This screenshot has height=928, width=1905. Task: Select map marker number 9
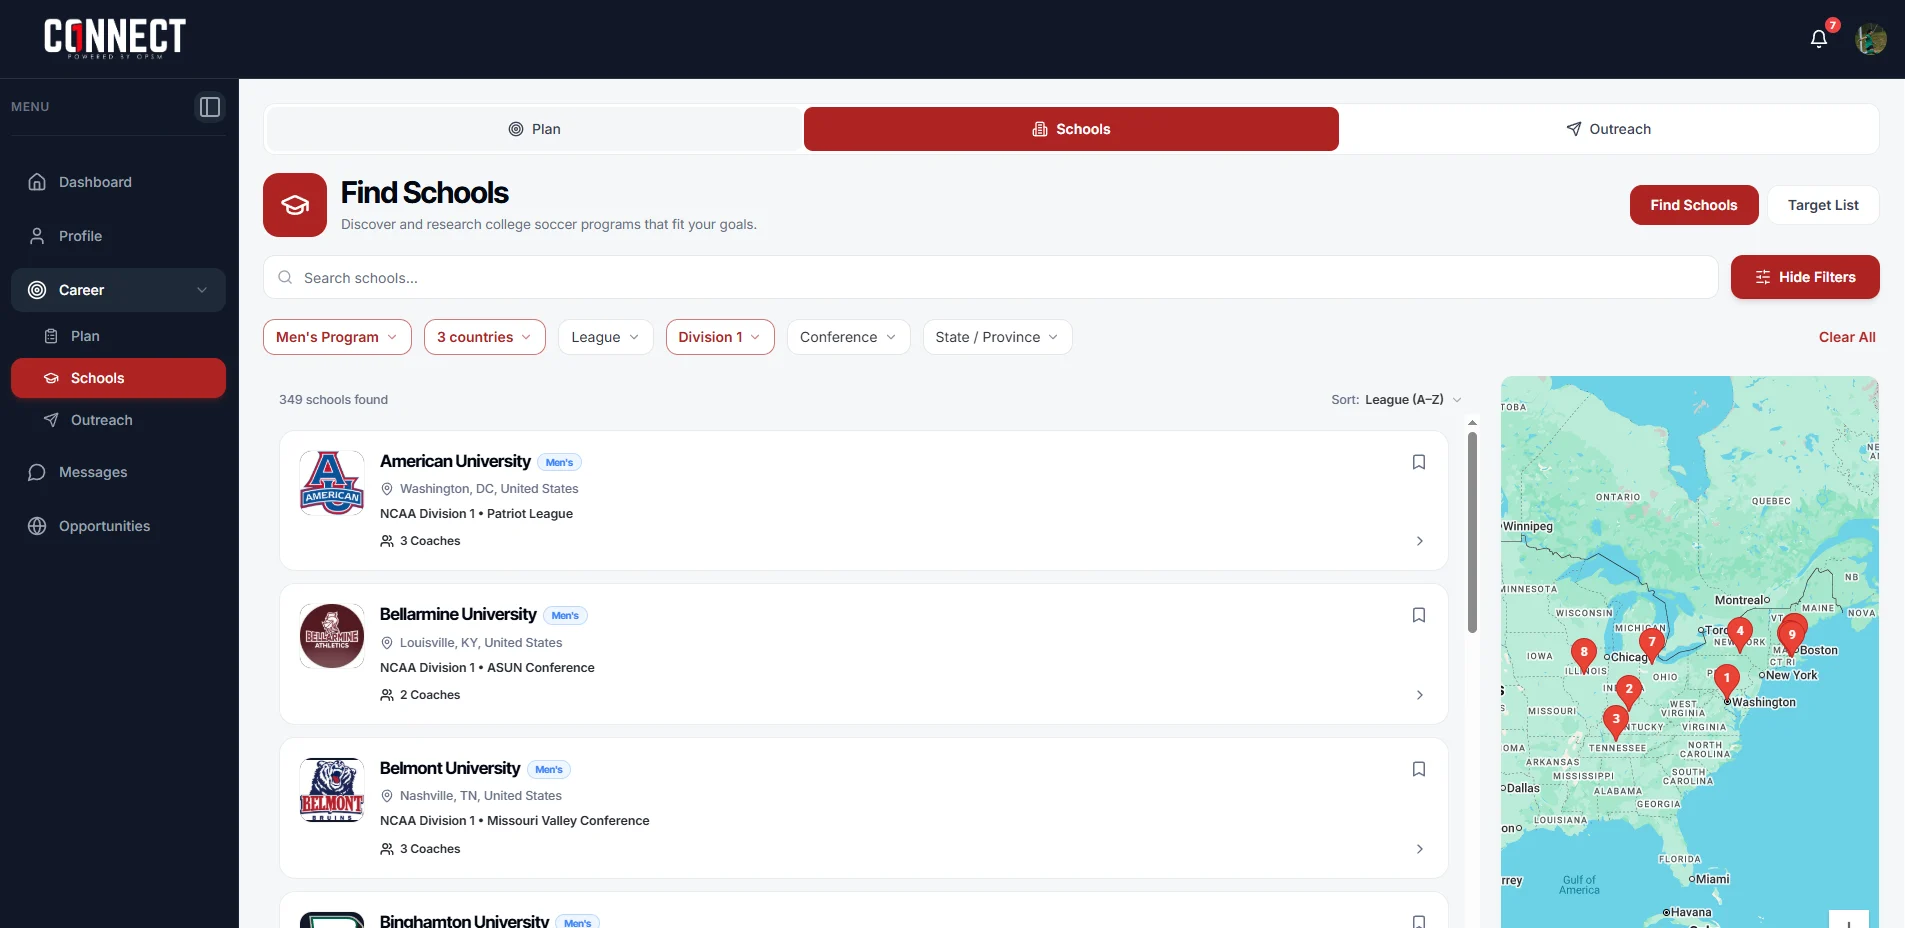click(1792, 636)
